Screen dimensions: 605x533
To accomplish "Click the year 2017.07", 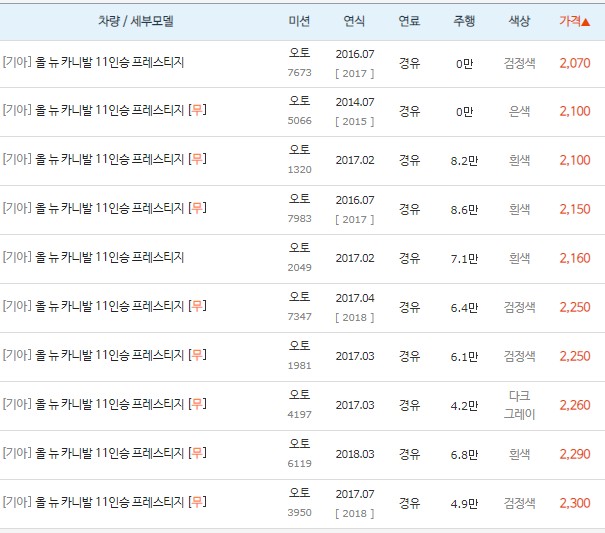I will point(355,494).
